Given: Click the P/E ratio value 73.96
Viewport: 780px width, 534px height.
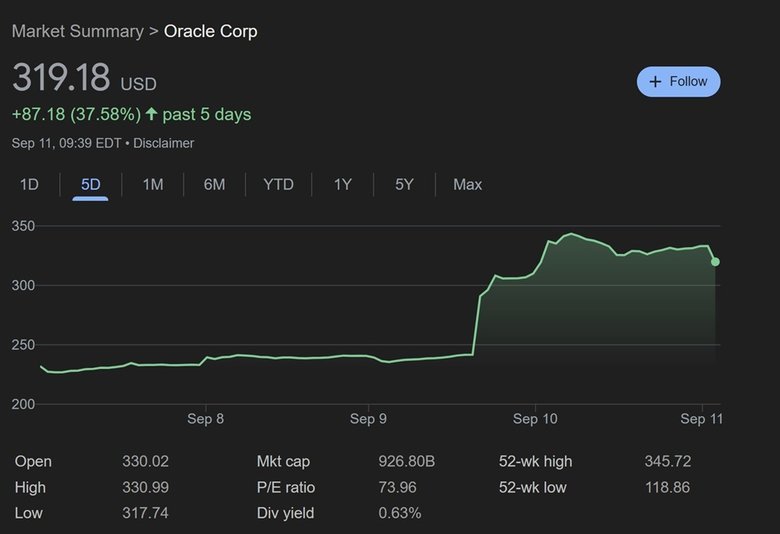Looking at the screenshot, I should click(397, 487).
